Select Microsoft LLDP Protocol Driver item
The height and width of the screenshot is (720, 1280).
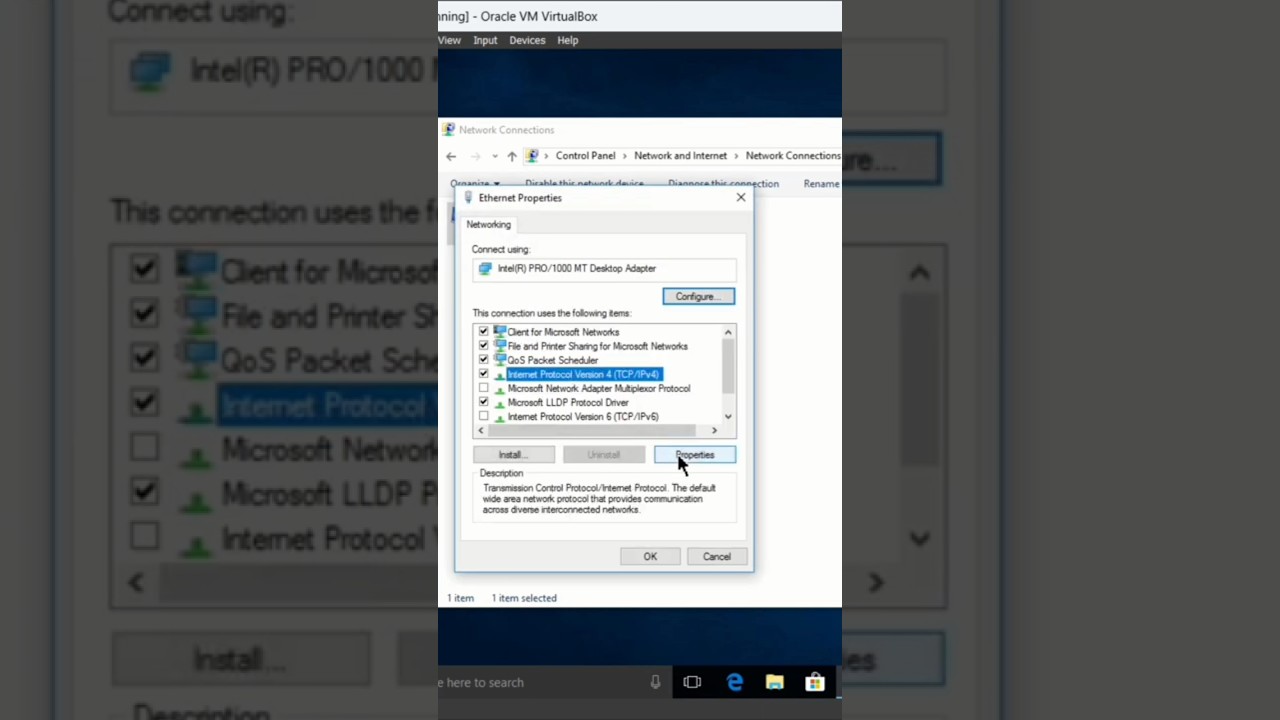click(x=568, y=402)
